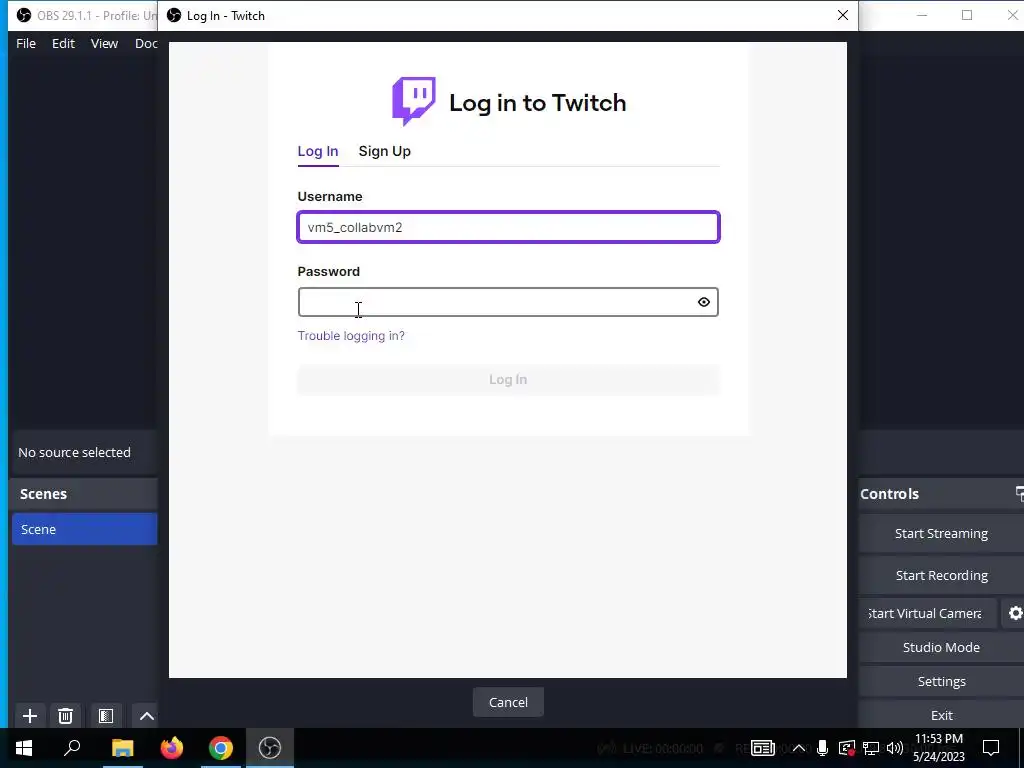Click Start Streaming in OBS Controls
The image size is (1024, 768).
(941, 534)
